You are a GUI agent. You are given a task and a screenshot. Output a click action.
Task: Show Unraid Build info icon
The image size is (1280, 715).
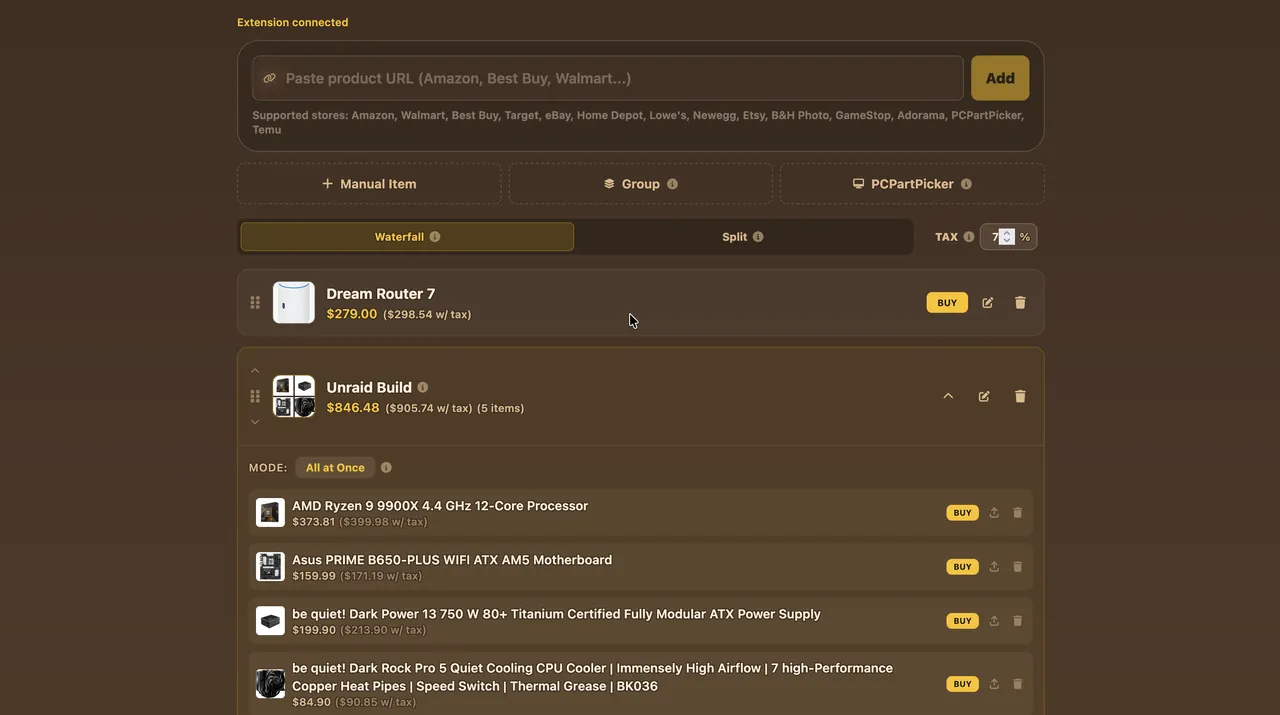click(x=423, y=387)
